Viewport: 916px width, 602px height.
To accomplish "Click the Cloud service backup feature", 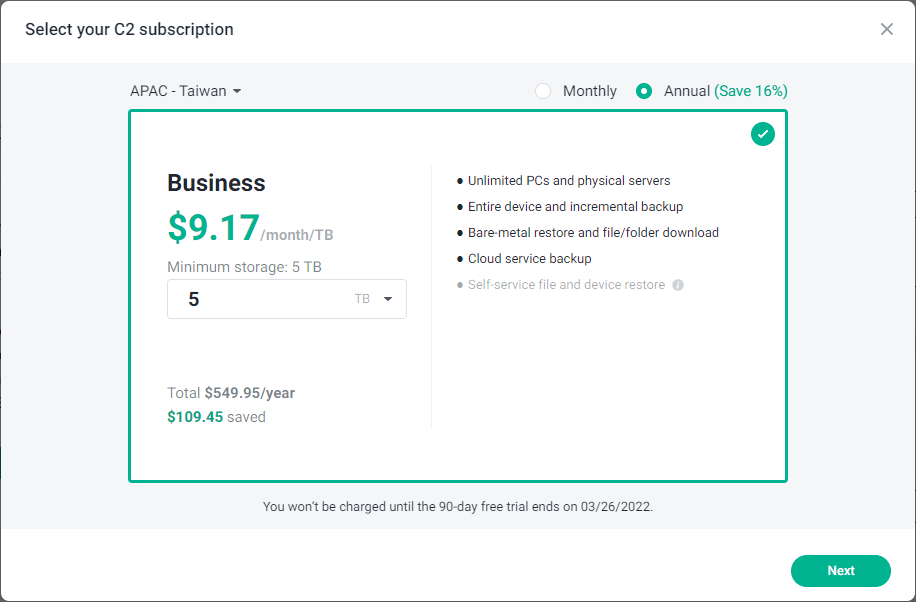I will coord(529,259).
